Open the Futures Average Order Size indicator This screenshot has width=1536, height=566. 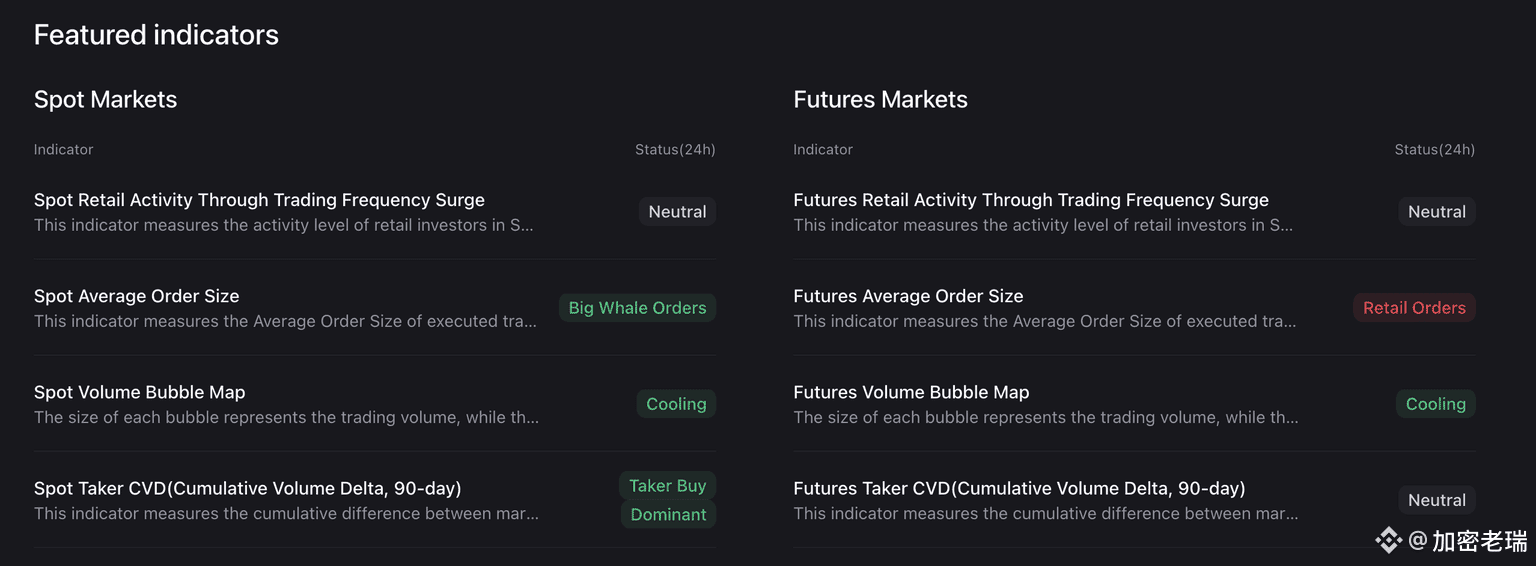point(908,296)
